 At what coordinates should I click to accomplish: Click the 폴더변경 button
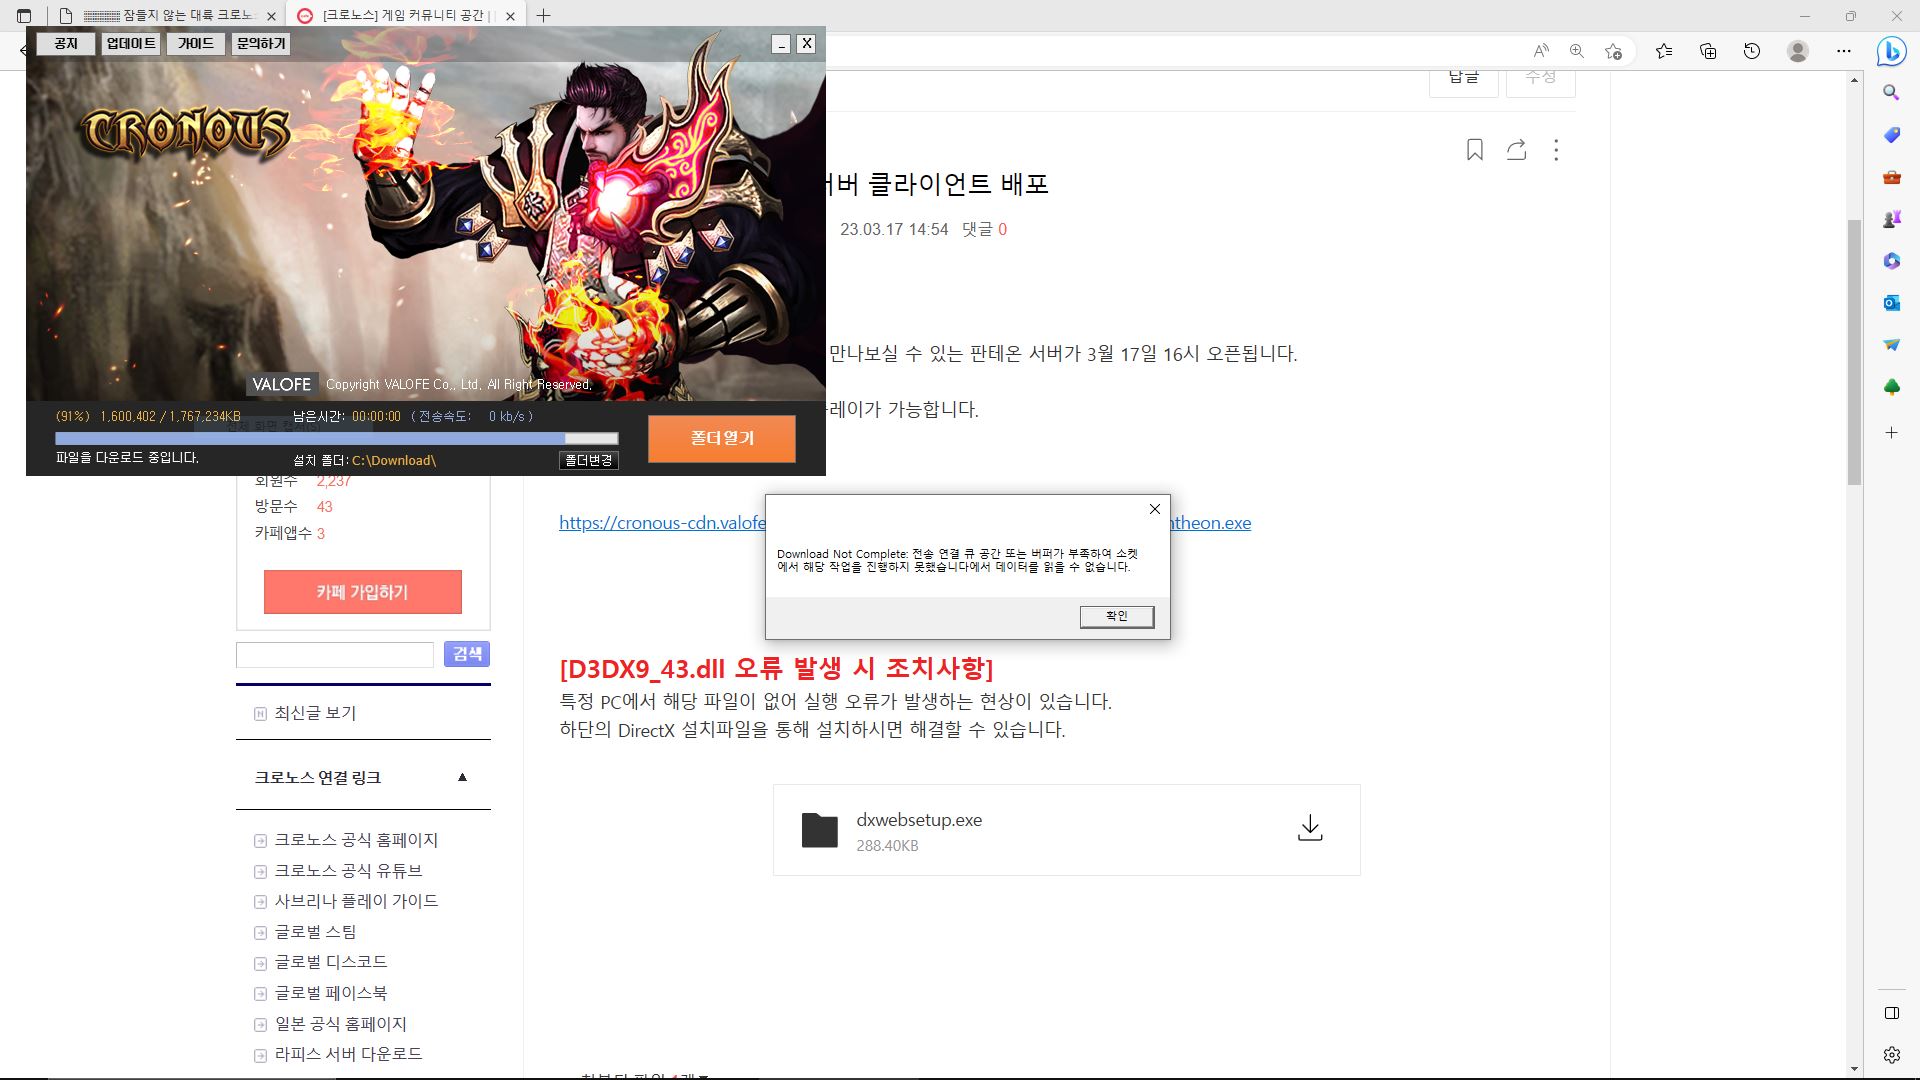pos(589,460)
